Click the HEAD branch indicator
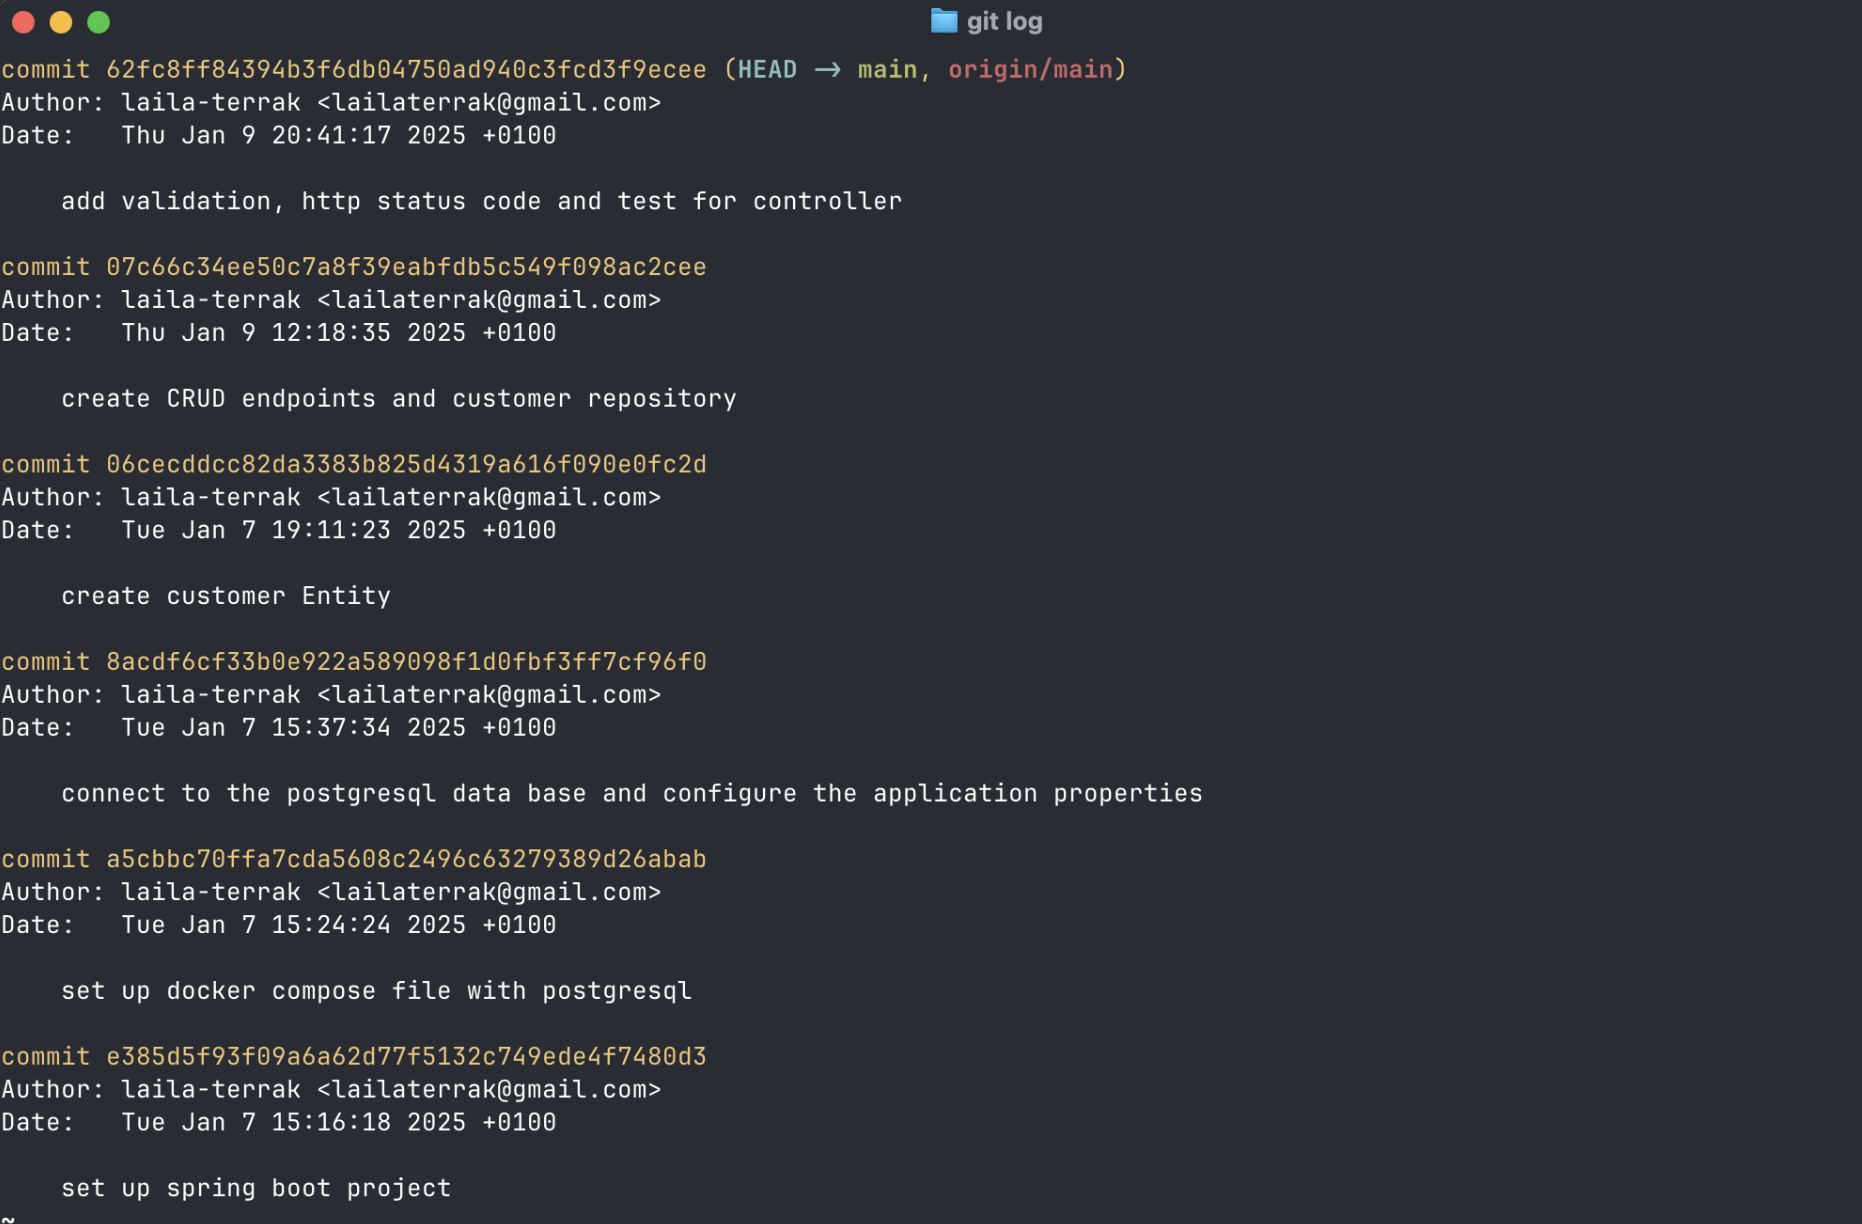1862x1224 pixels. coord(766,69)
